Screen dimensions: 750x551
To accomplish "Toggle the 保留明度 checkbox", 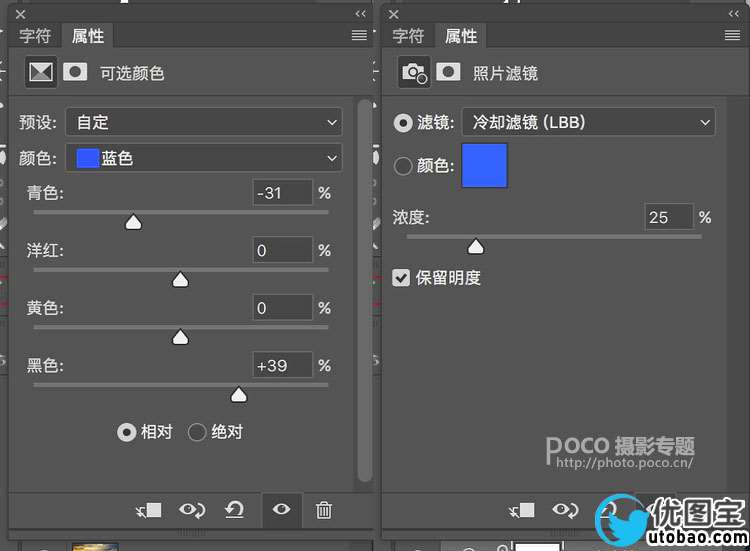I will [401, 277].
